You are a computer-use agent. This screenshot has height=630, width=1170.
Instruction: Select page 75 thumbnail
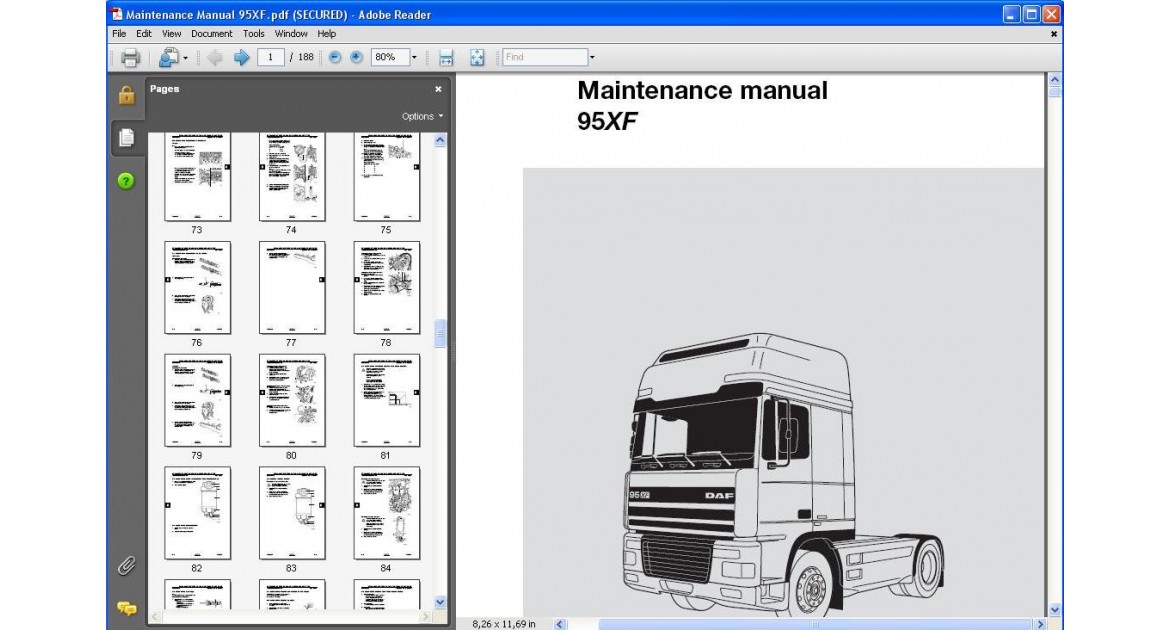click(387, 177)
